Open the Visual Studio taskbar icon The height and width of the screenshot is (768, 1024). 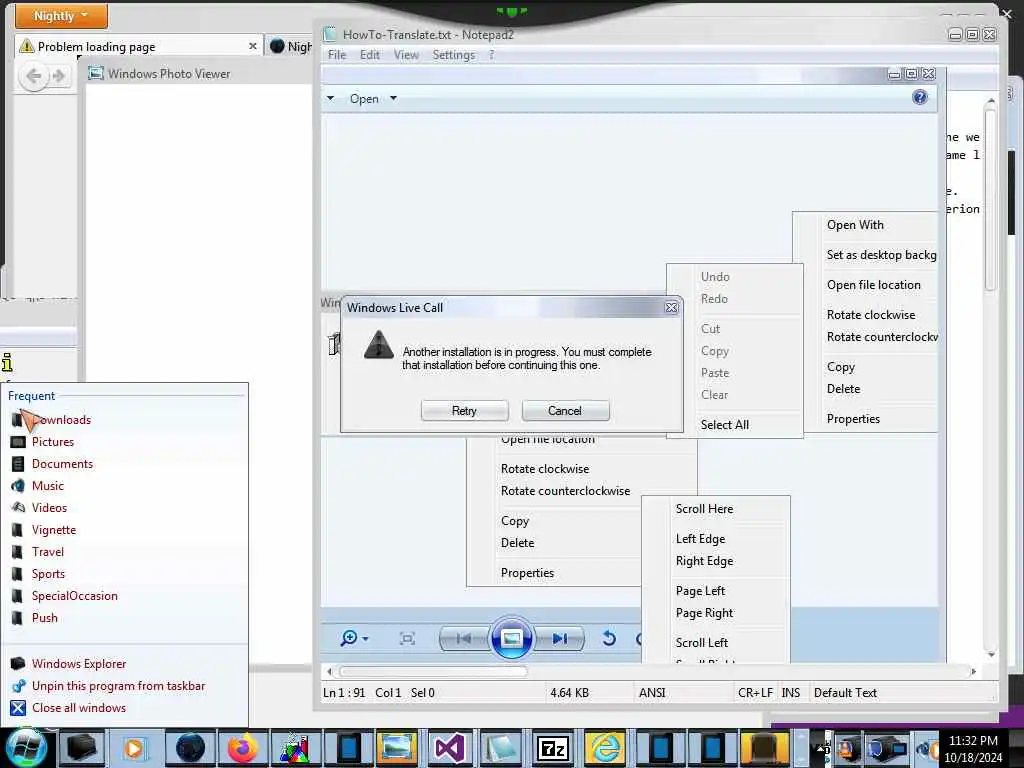coord(449,748)
